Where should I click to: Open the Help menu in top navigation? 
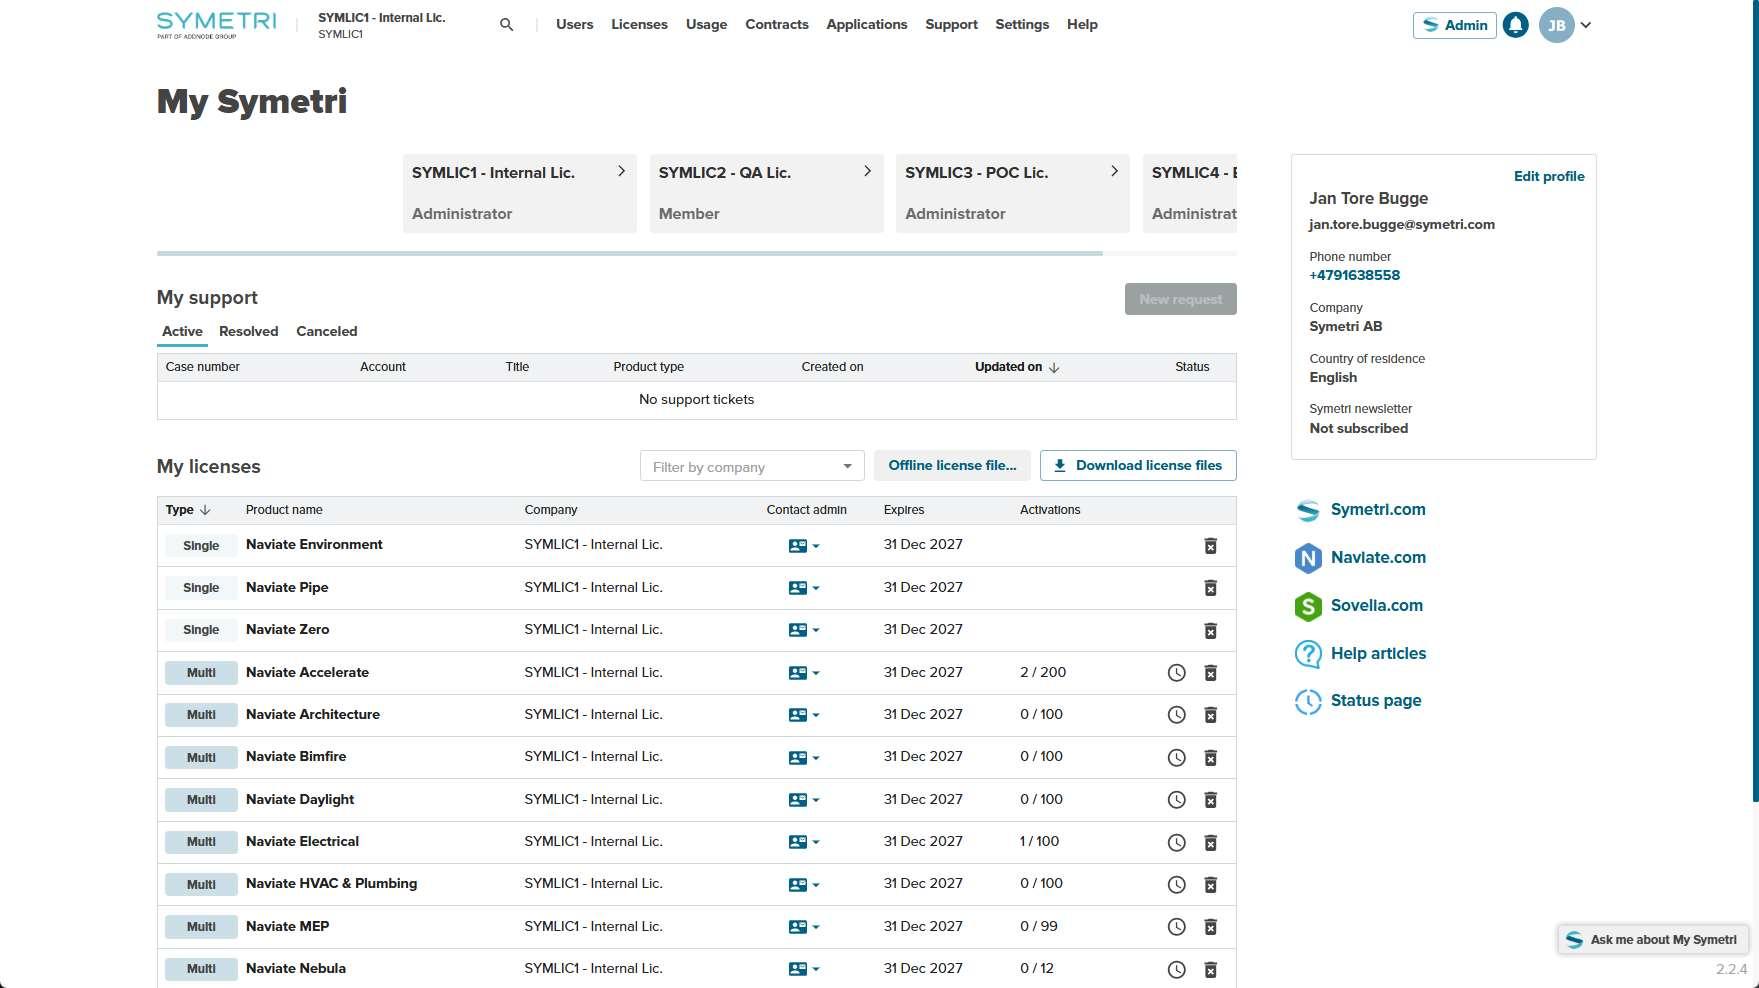coord(1082,24)
